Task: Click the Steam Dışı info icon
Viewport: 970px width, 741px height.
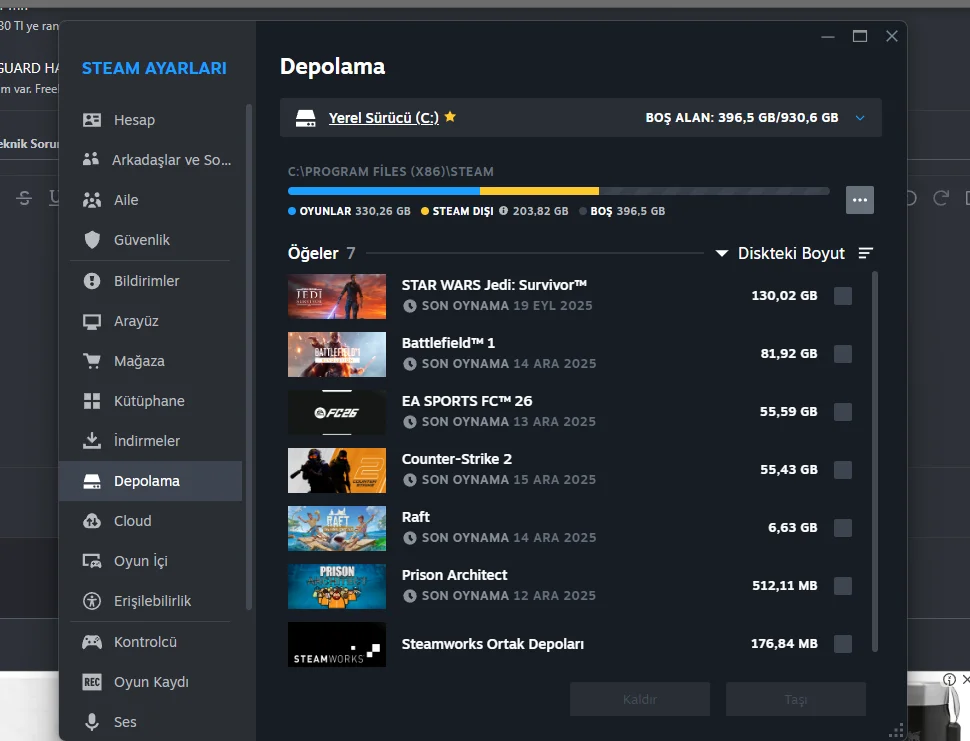Action: coord(504,211)
